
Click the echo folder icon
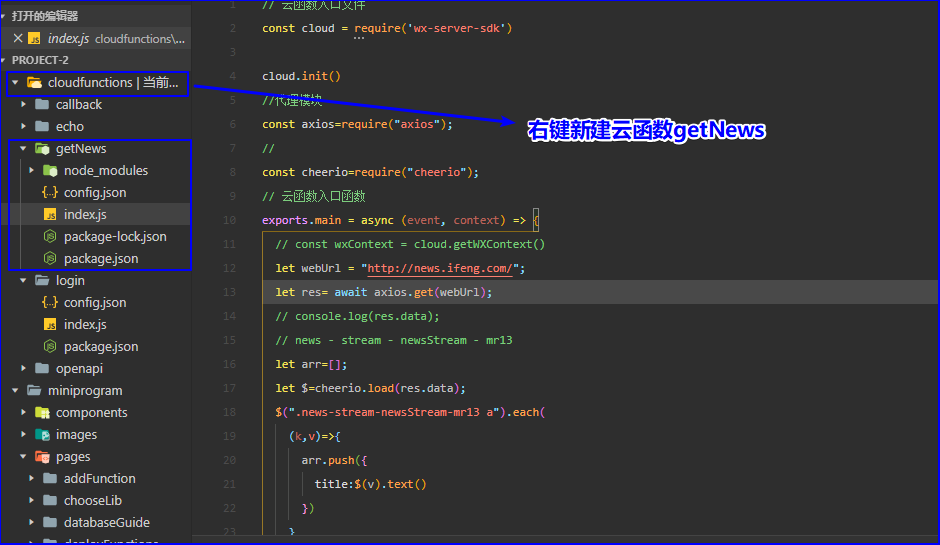(x=42, y=127)
